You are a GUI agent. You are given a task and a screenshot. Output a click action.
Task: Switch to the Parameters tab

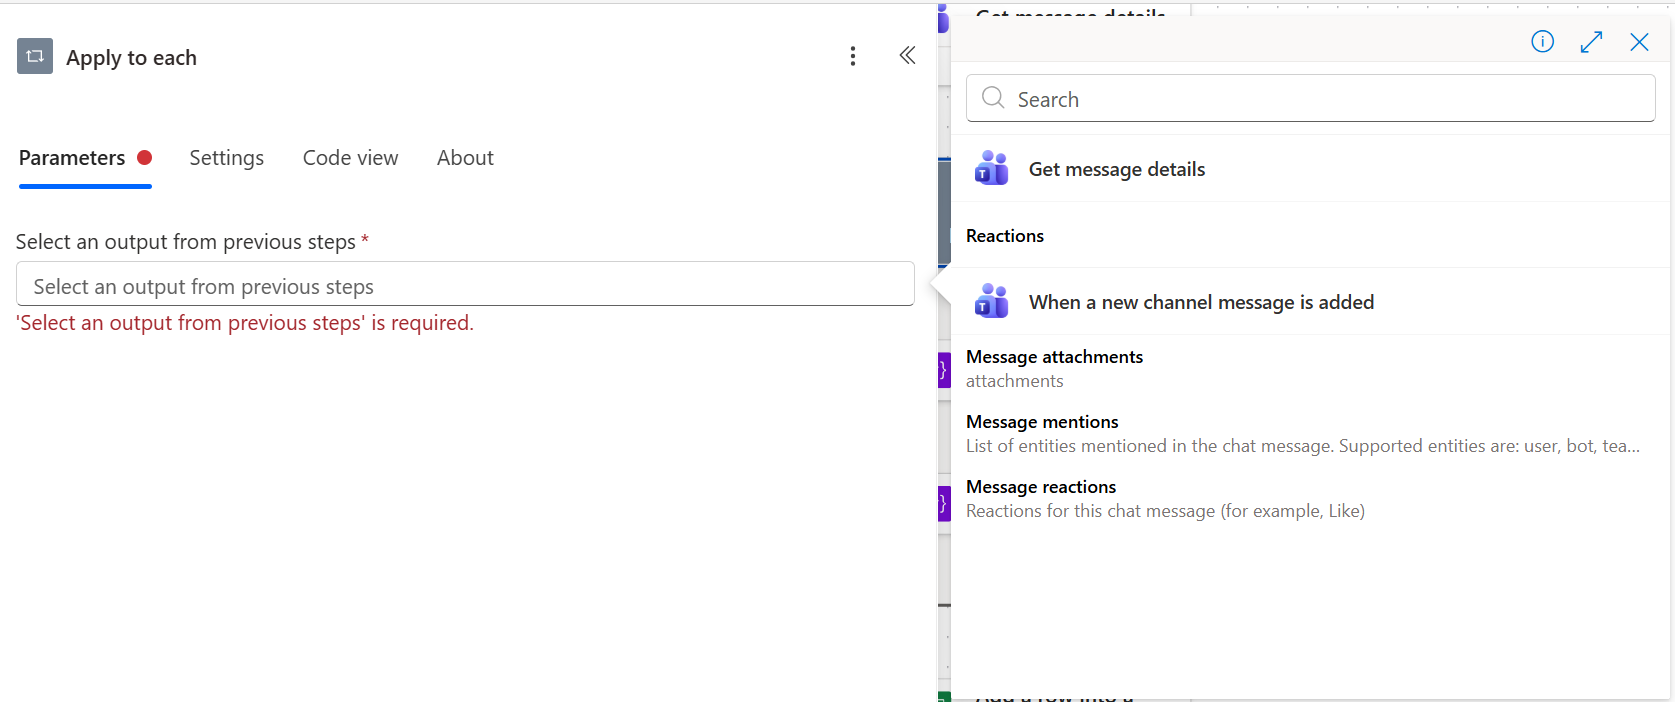click(x=85, y=158)
